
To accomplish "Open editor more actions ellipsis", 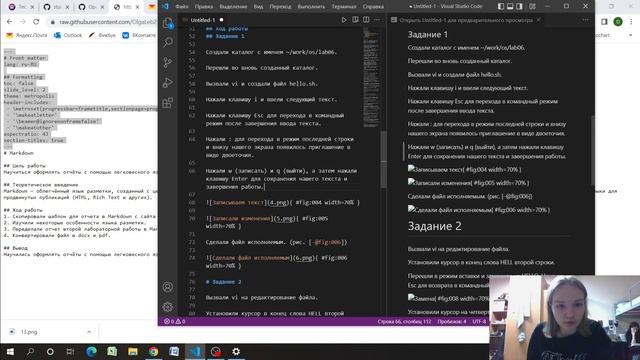I will click(377, 20).
